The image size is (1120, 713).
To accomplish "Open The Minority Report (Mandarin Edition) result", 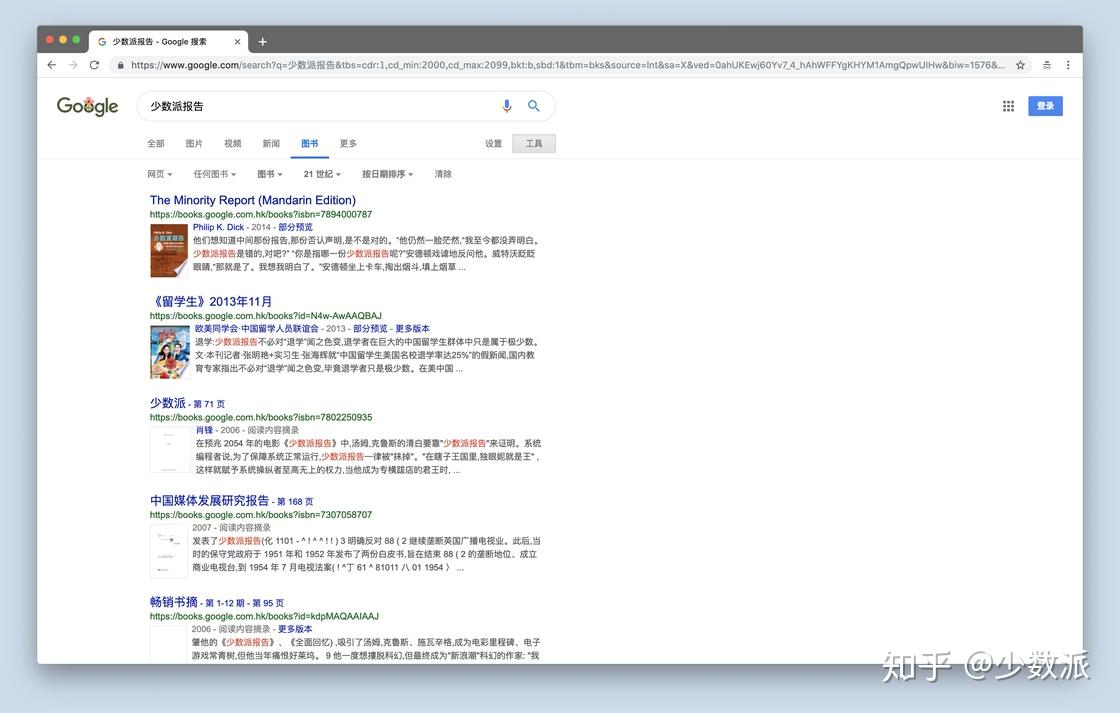I will click(x=253, y=200).
